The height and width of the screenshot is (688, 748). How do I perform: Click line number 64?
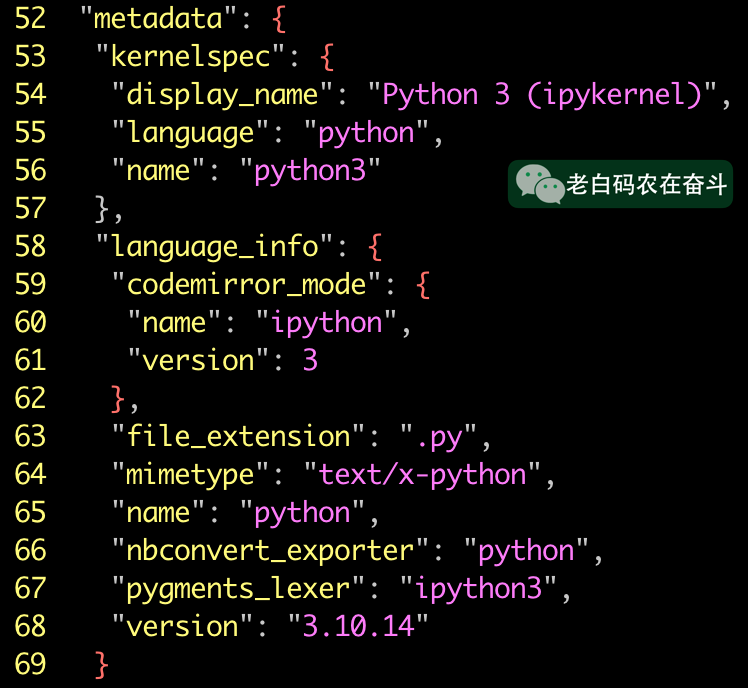[31, 474]
